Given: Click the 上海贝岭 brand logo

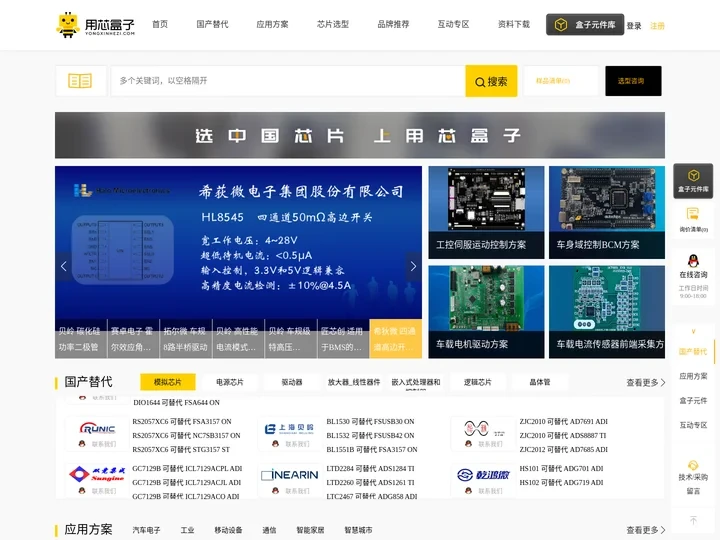Looking at the screenshot, I should (289, 428).
